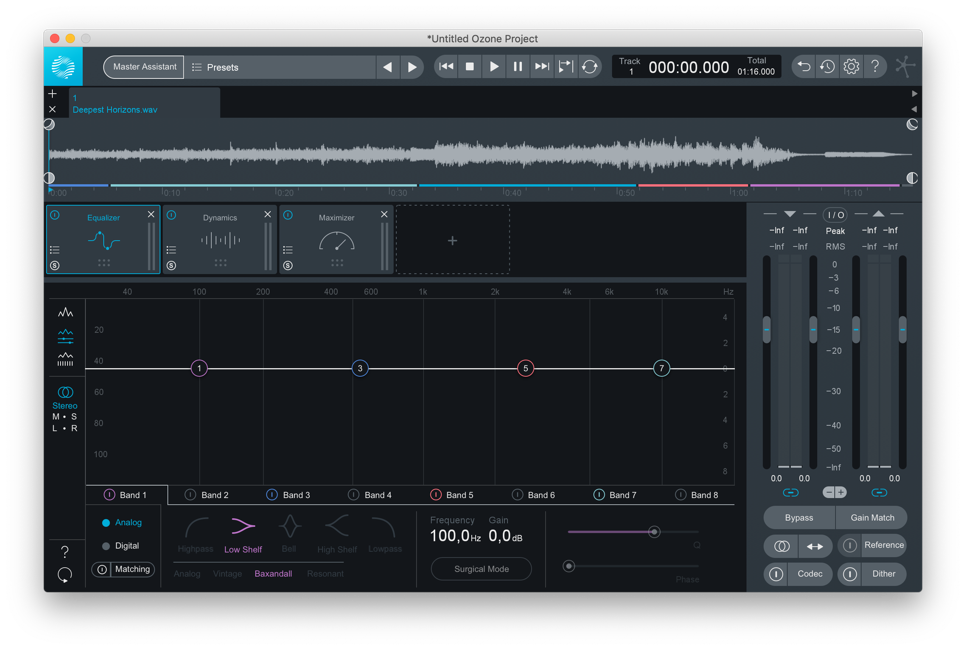This screenshot has width=966, height=650.
Task: Remove the Maximizer module
Action: click(384, 214)
